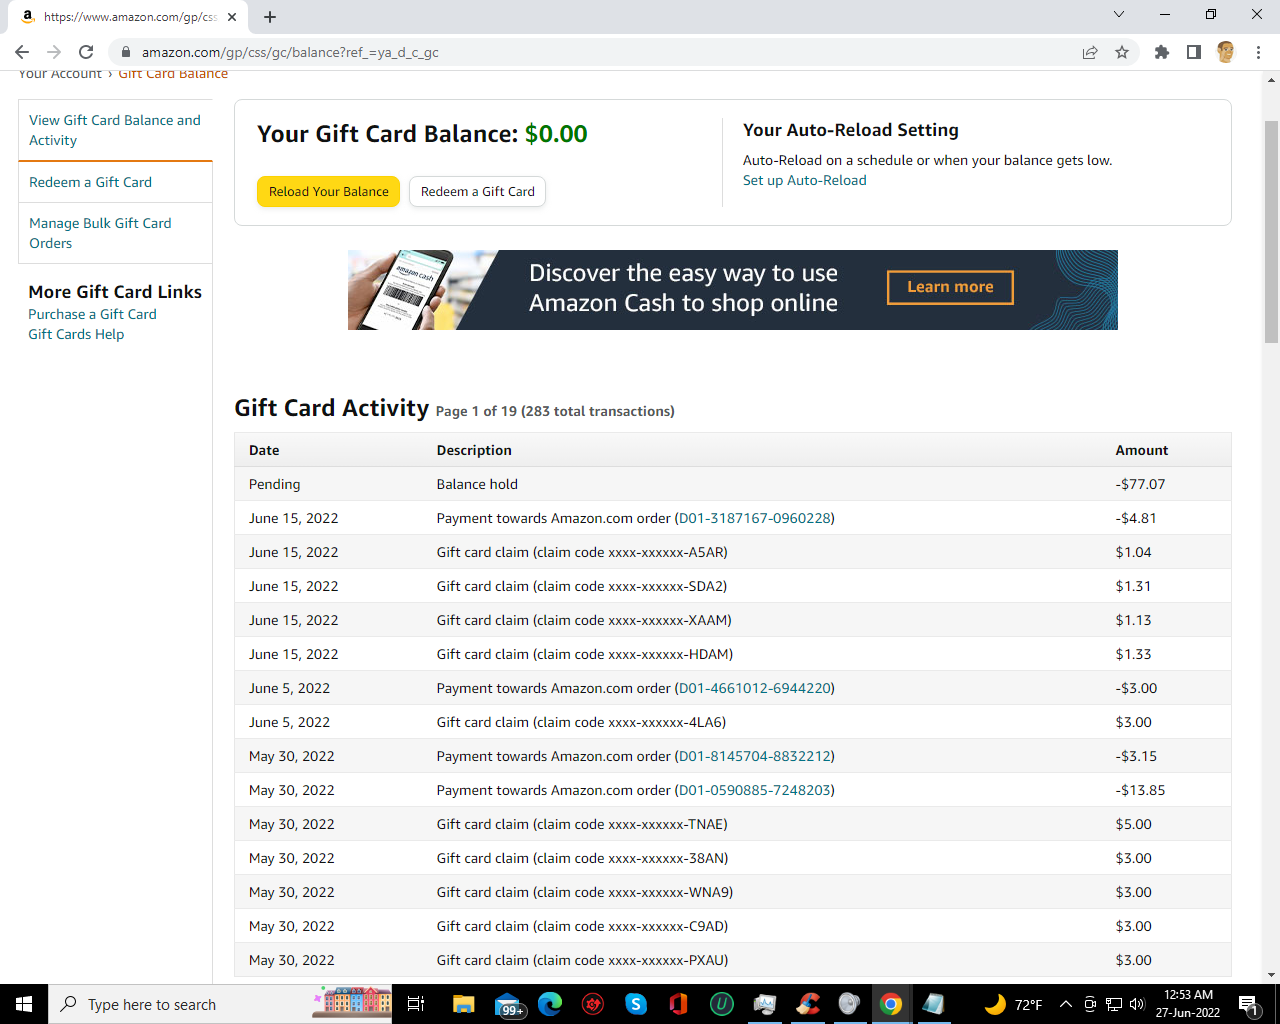Open order D01-4661012-6944220
This screenshot has height=1024, width=1280.
(x=755, y=688)
